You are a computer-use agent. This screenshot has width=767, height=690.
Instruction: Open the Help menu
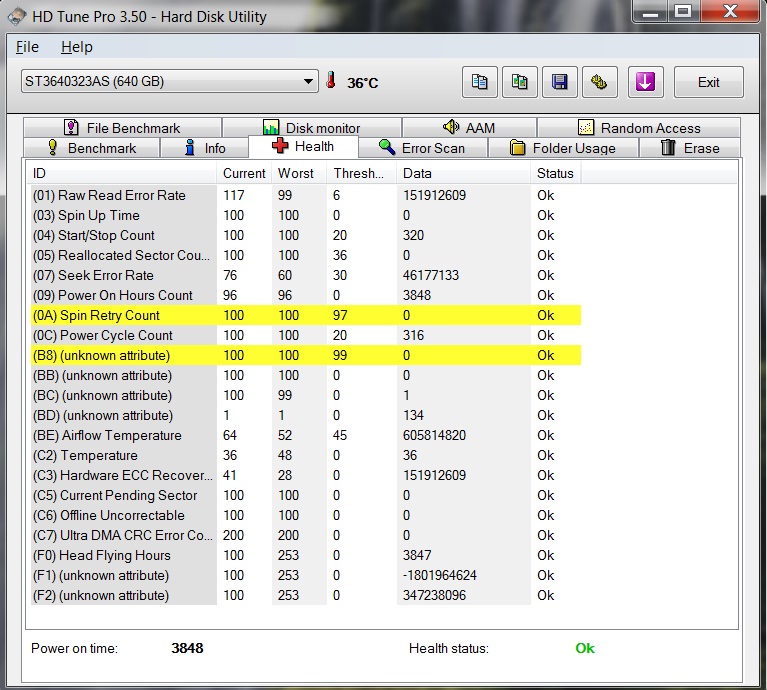click(x=77, y=47)
